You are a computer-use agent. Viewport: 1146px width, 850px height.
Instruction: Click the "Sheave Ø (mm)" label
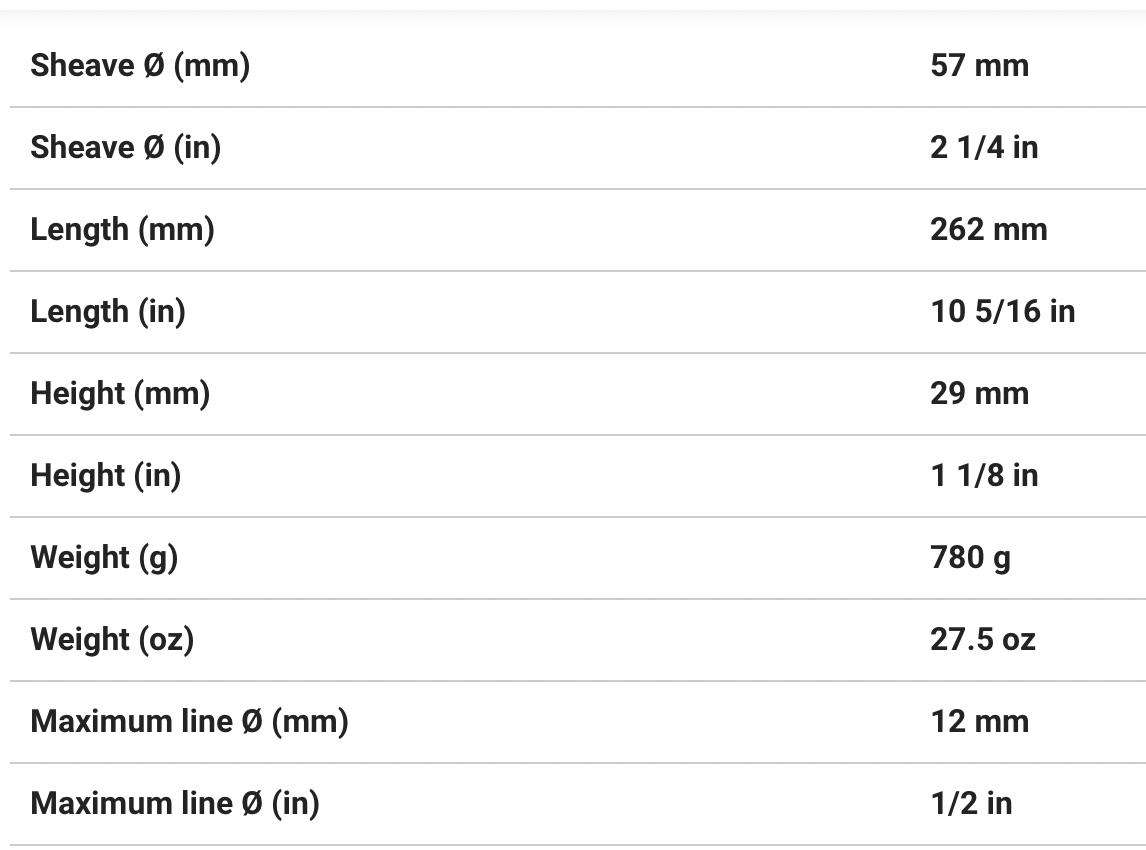pyautogui.click(x=140, y=66)
